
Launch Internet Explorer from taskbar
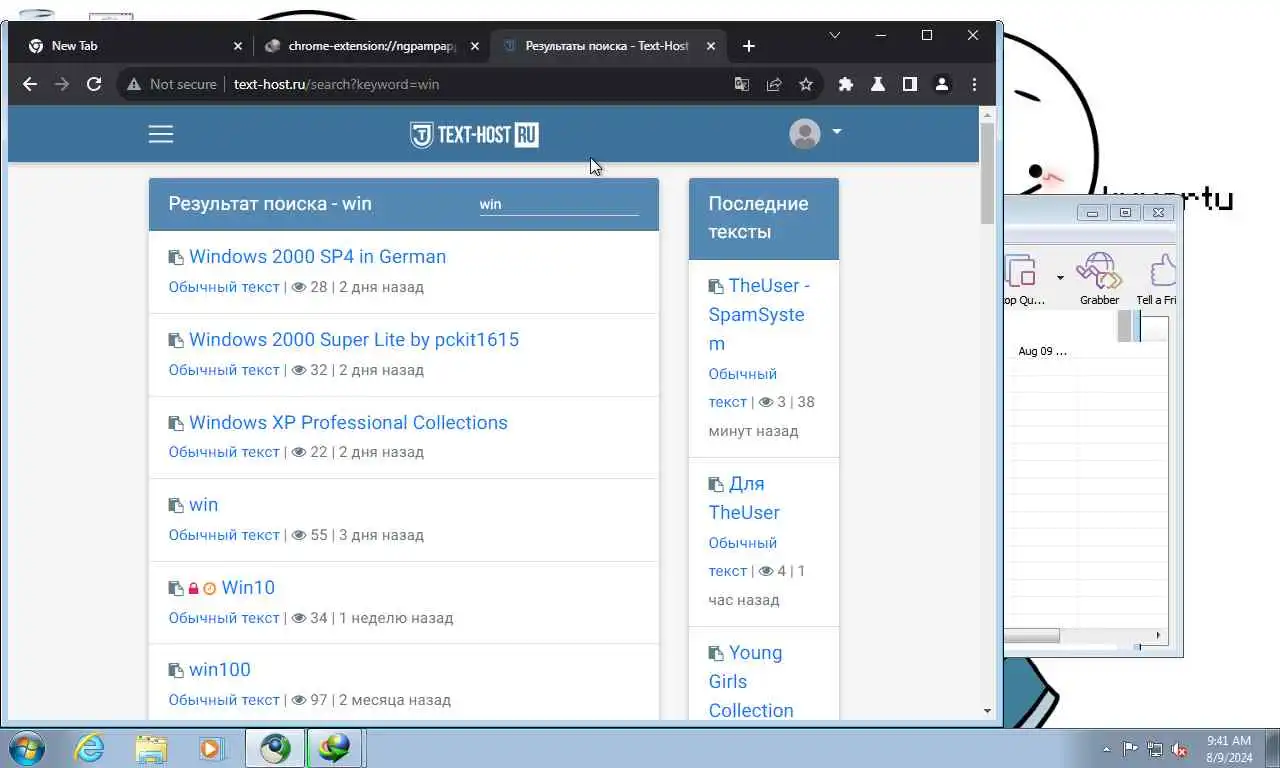[89, 748]
